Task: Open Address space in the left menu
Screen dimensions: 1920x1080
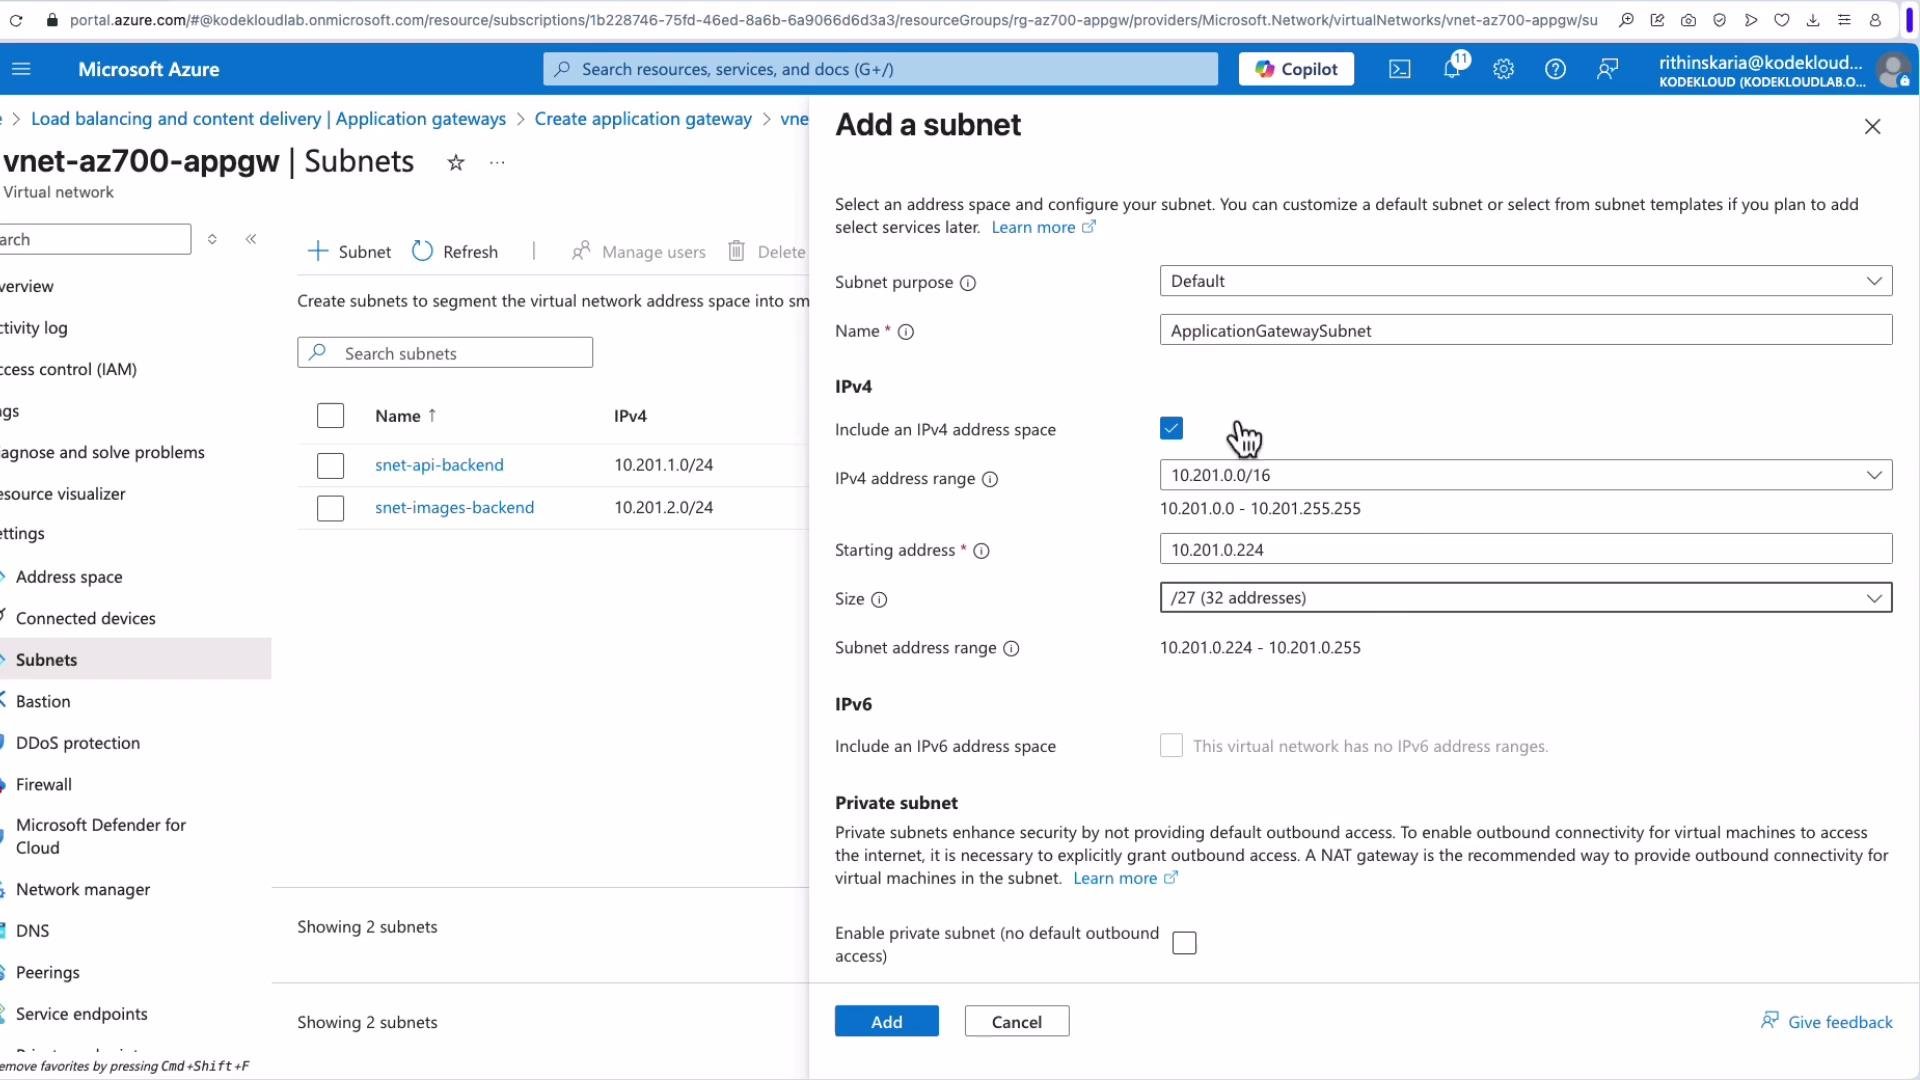Action: (x=69, y=577)
